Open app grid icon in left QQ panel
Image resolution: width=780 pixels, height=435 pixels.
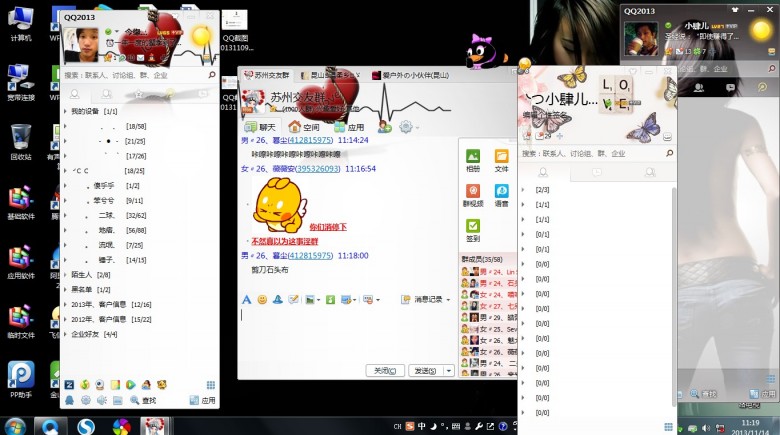tap(210, 384)
